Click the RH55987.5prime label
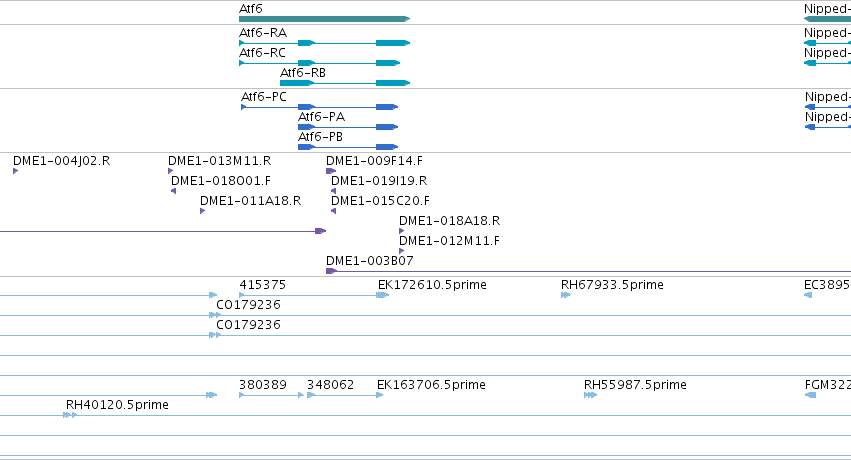The image size is (851, 460). (x=636, y=385)
